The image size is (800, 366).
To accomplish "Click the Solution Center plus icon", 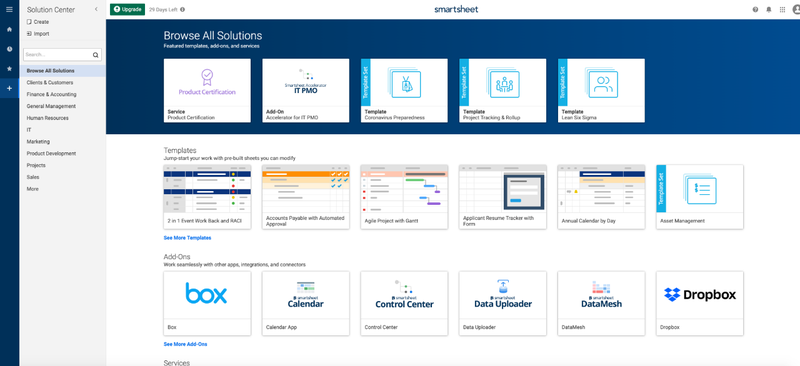I will [9, 88].
